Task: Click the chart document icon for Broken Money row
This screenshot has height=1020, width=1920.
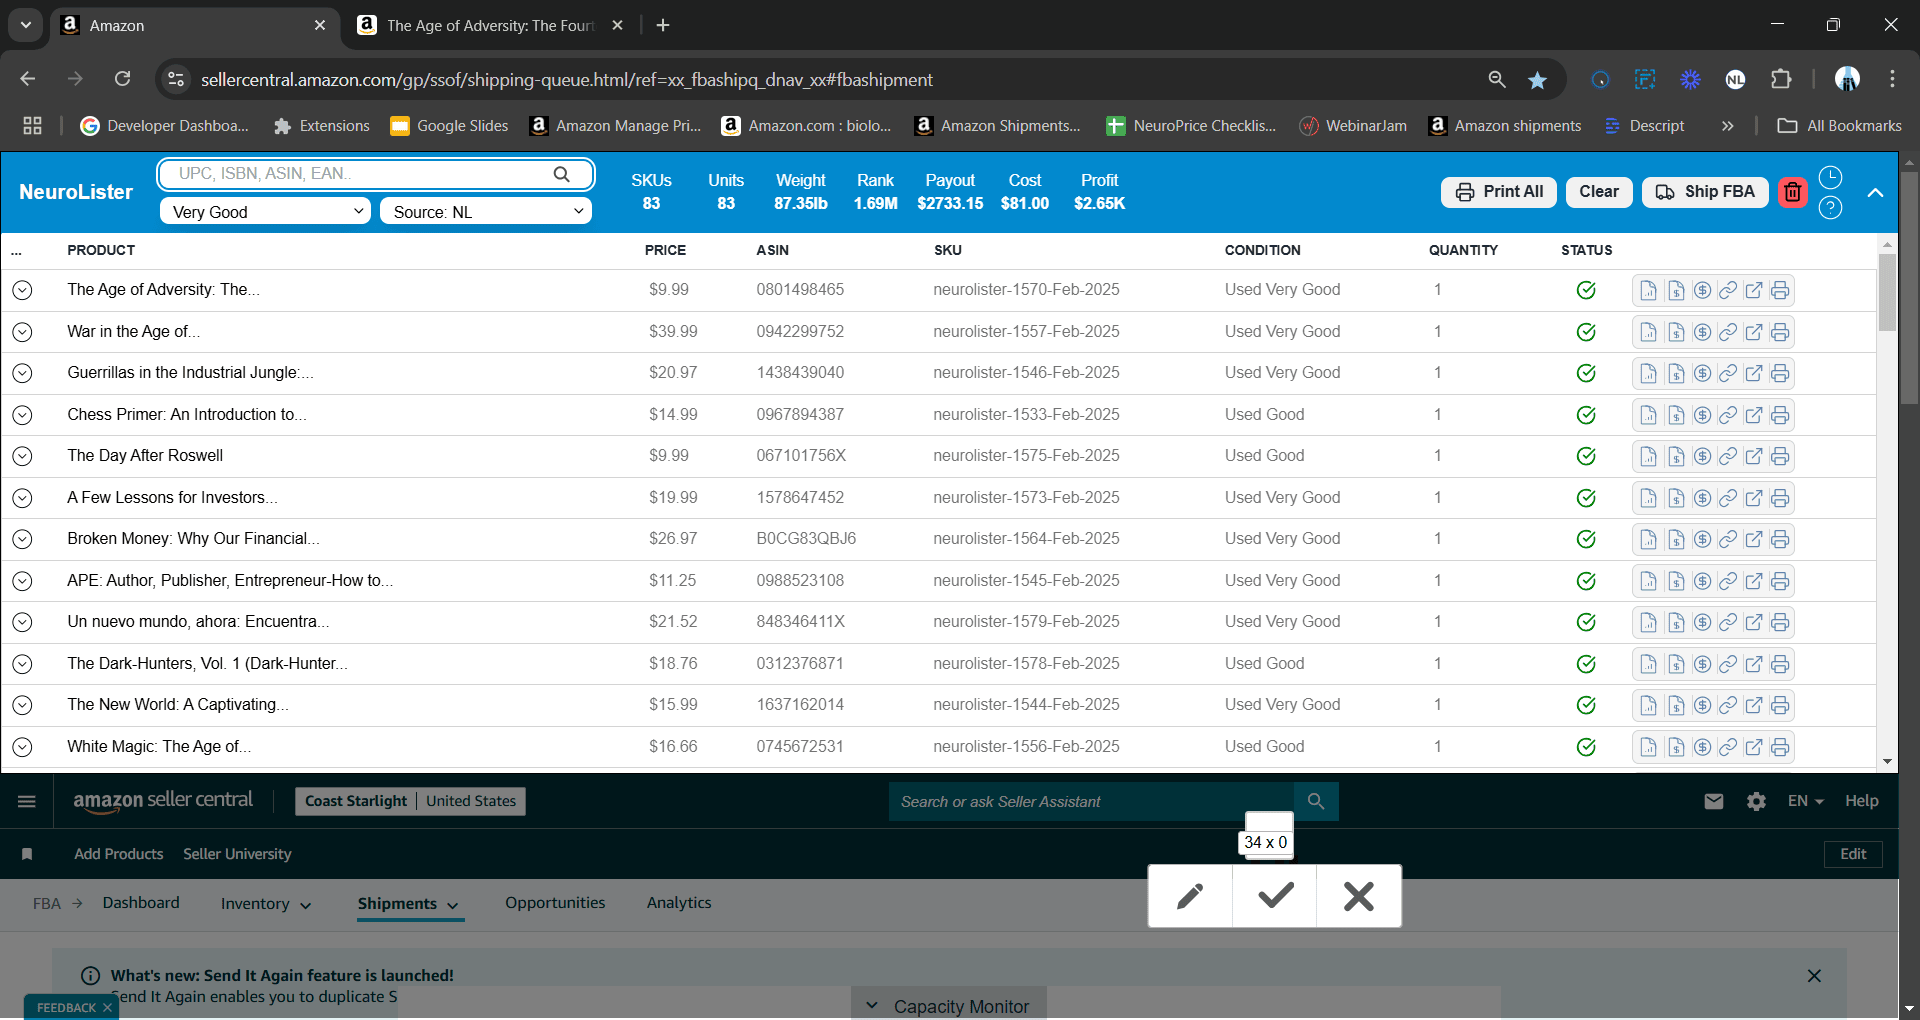Action: (1648, 539)
